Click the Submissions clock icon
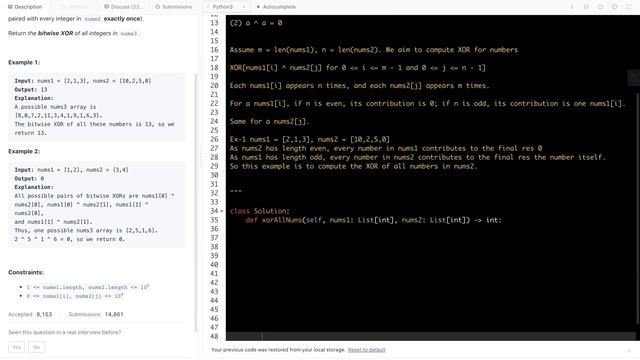This screenshot has width=640, height=360. pyautogui.click(x=158, y=7)
